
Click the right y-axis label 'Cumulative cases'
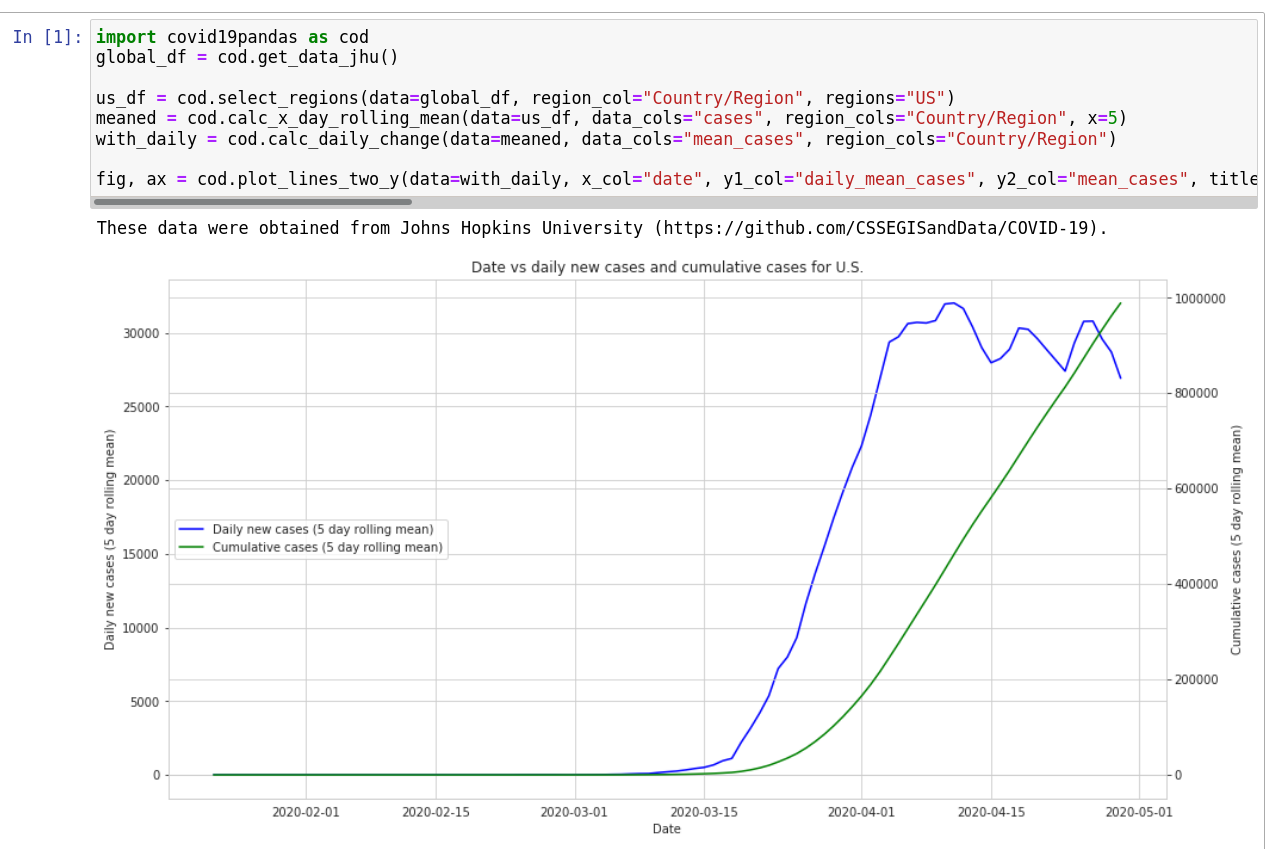[1236, 539]
